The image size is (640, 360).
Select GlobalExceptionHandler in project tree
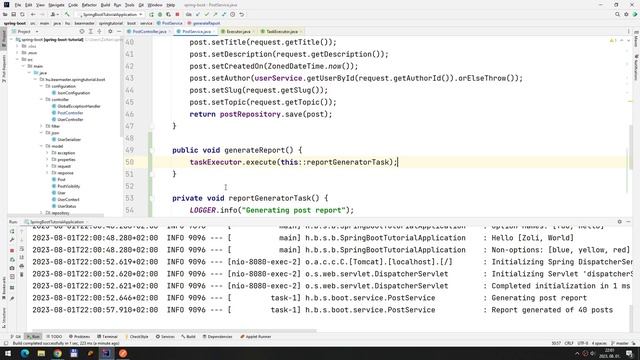coord(79,106)
